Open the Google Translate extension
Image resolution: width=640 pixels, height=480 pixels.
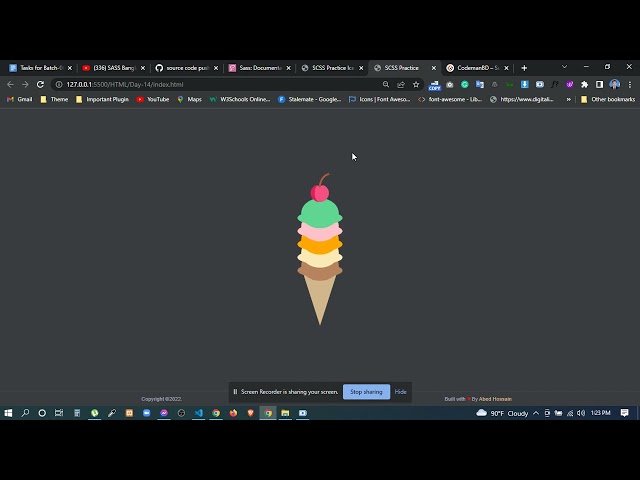[480, 84]
